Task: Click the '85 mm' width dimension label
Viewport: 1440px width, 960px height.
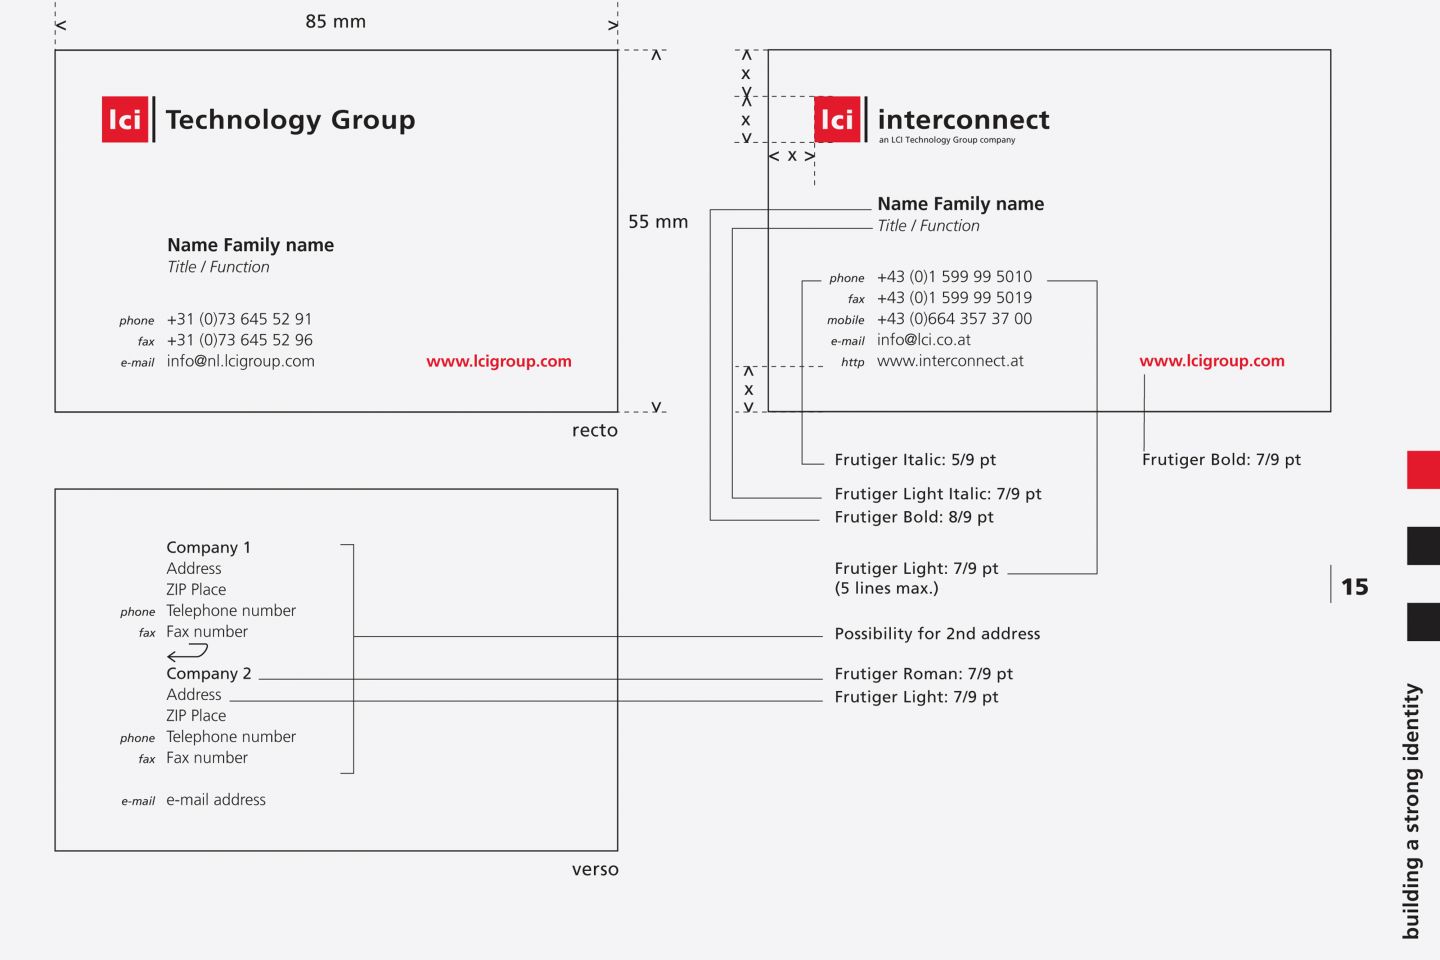Action: click(336, 22)
